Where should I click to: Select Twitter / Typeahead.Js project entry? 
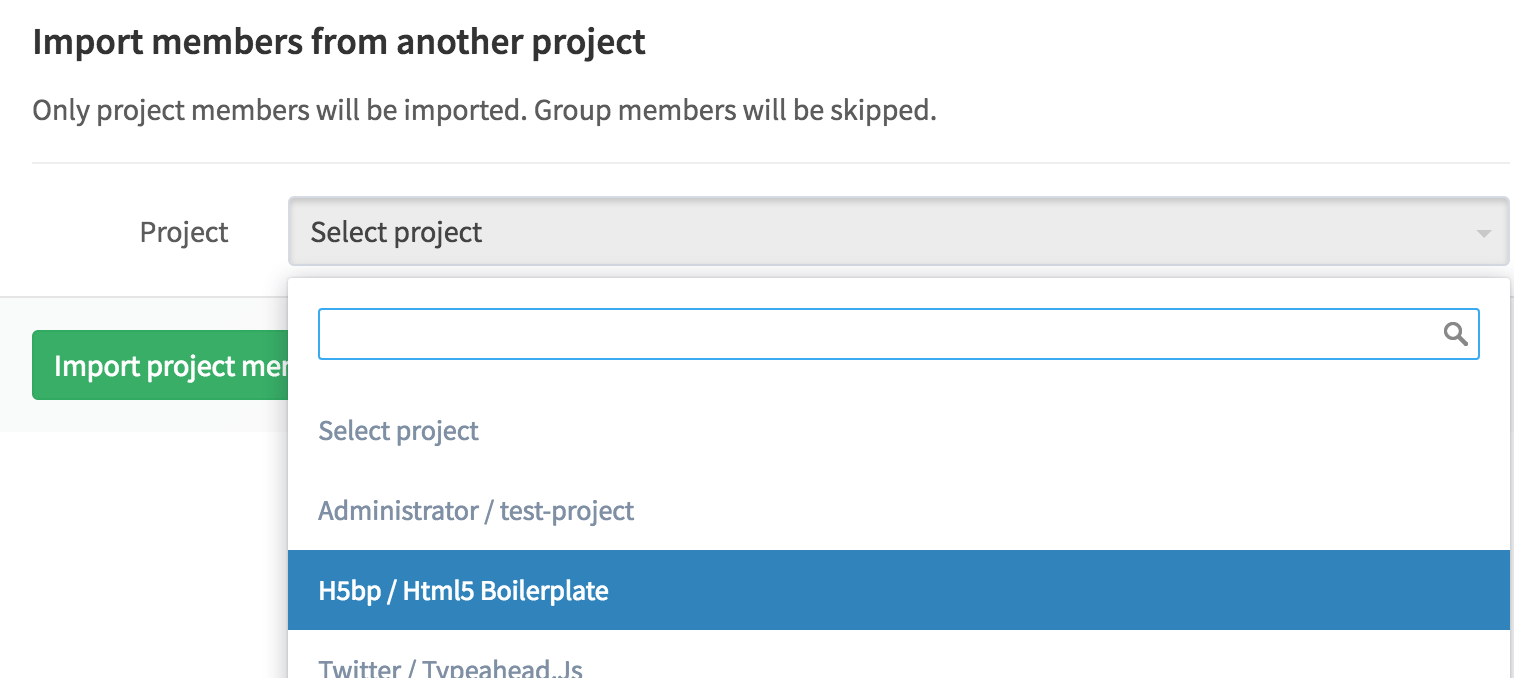pyautogui.click(x=451, y=666)
